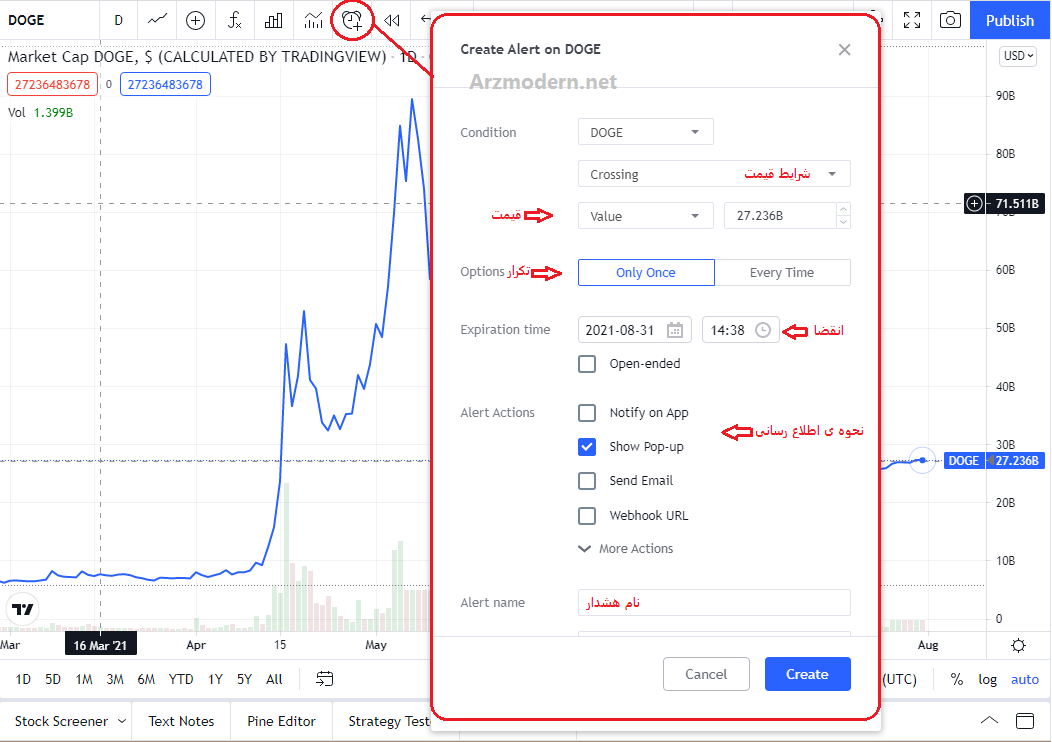Increase the alert value with stepper
Image resolution: width=1052 pixels, height=742 pixels.
point(844,209)
